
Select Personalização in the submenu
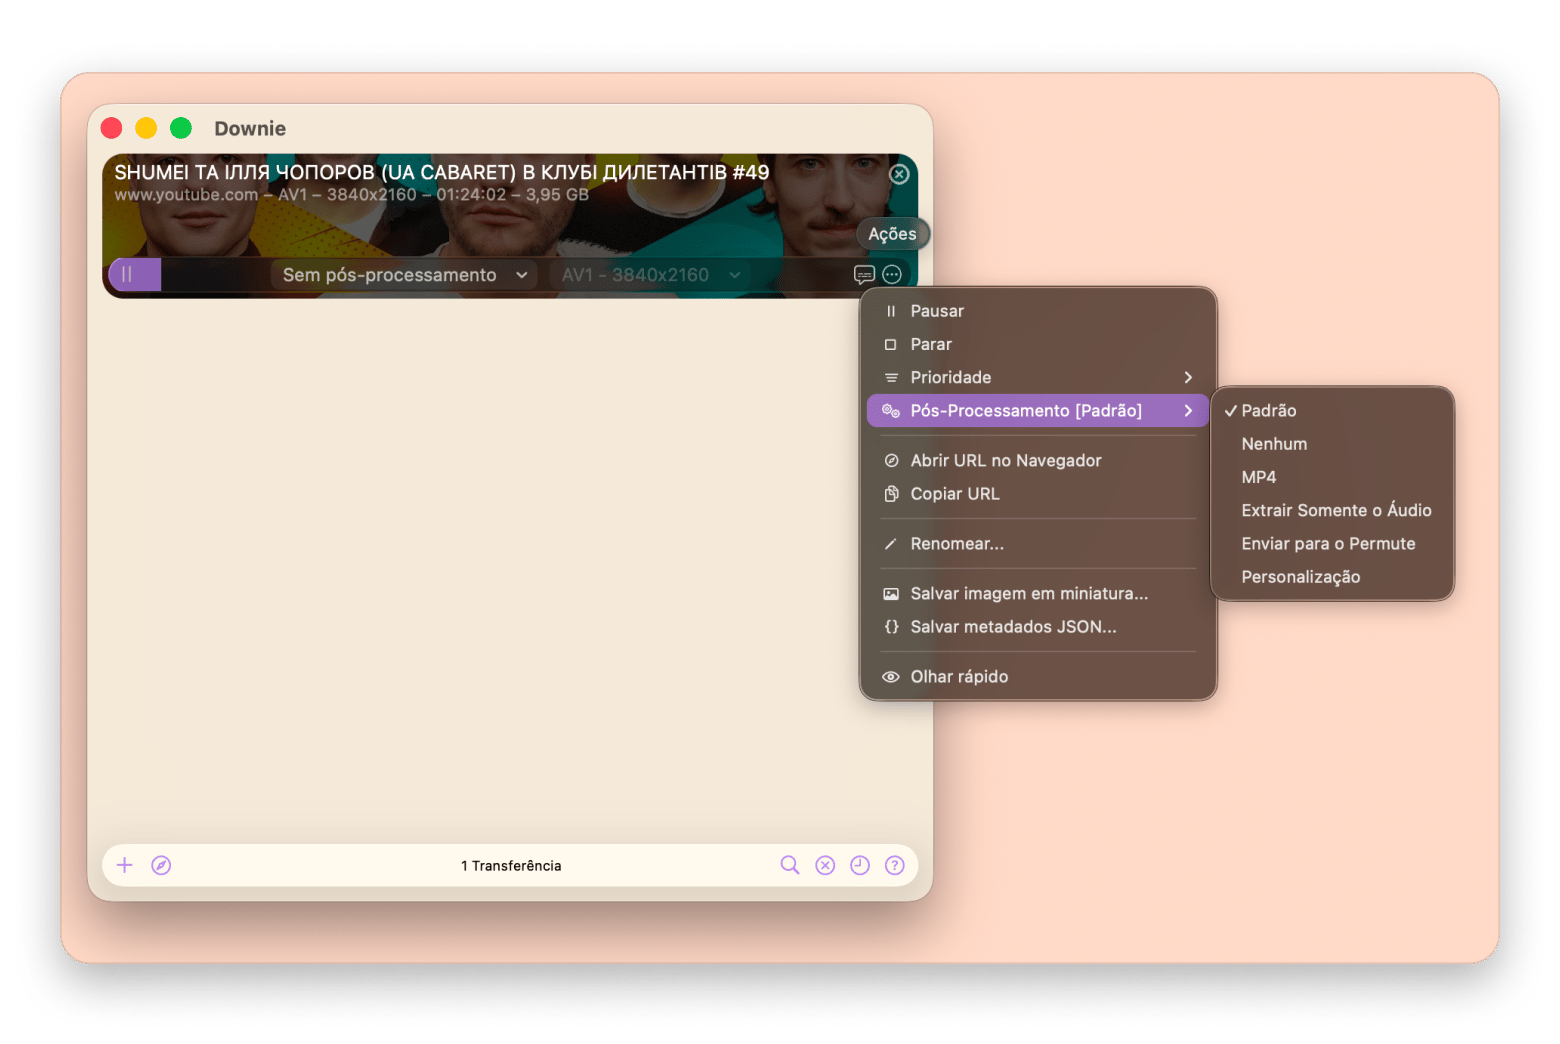[1332, 577]
